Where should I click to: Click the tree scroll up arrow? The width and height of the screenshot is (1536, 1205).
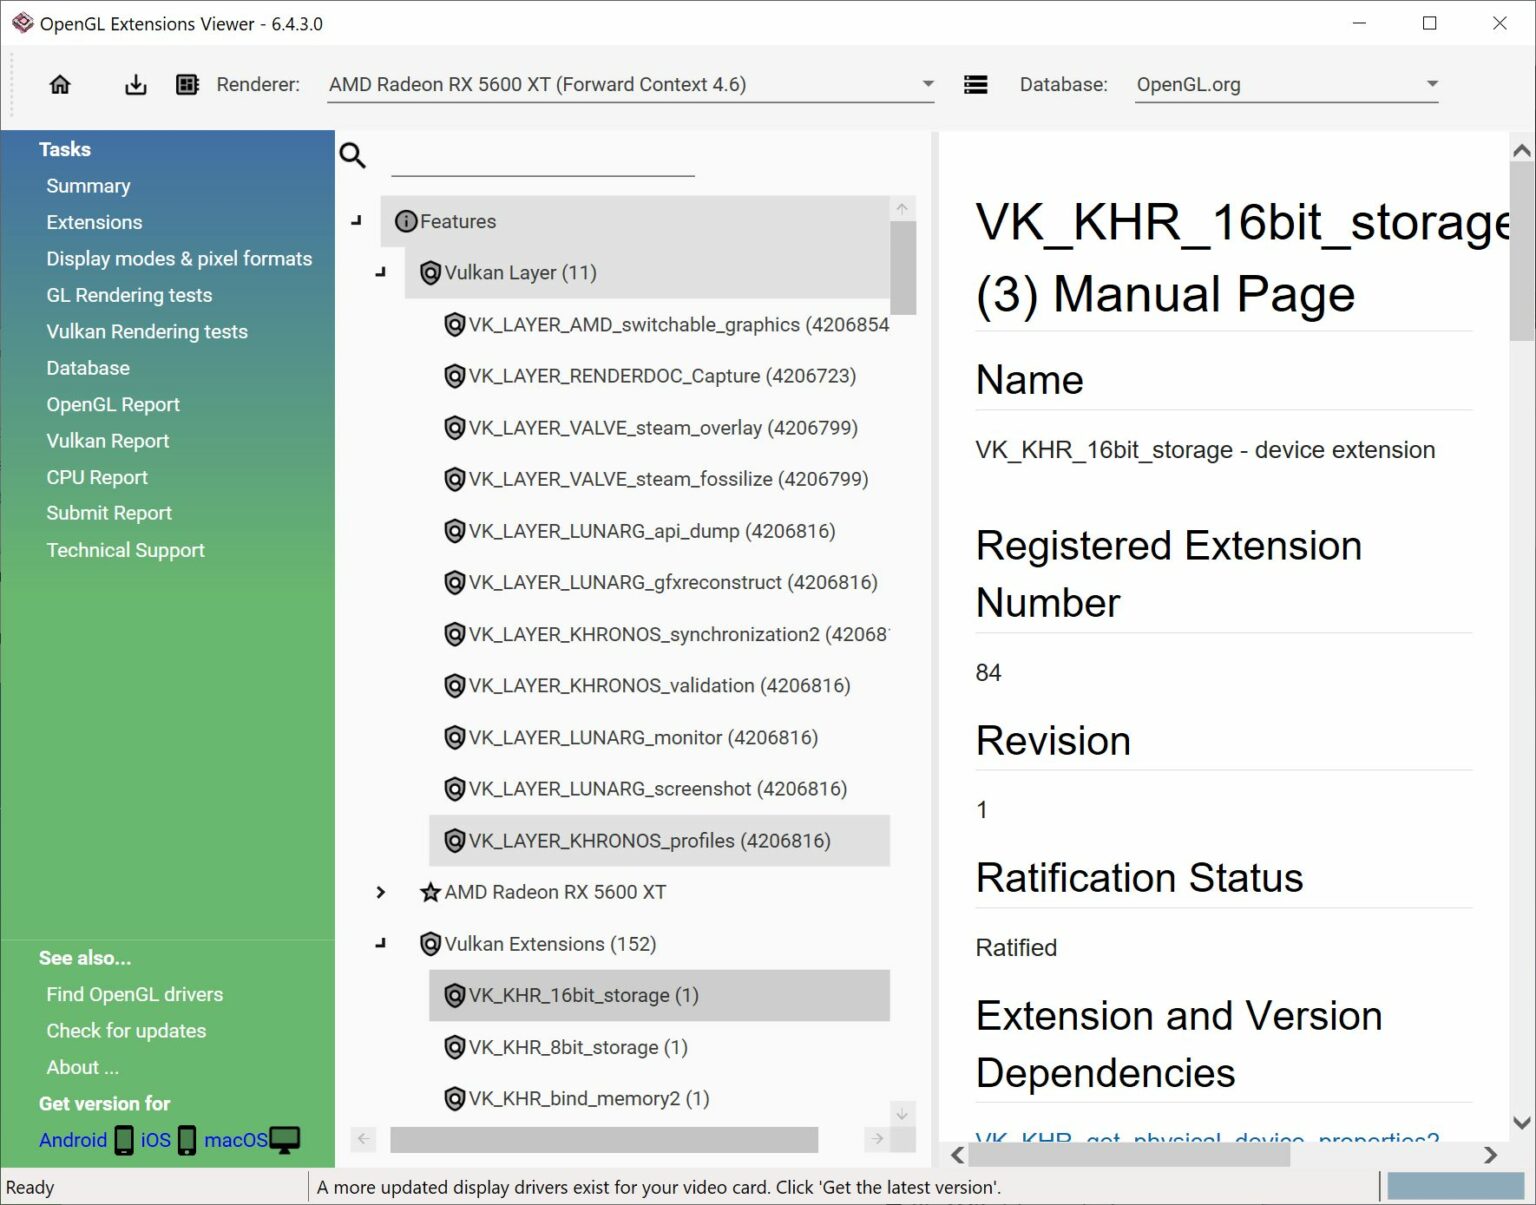tap(902, 208)
